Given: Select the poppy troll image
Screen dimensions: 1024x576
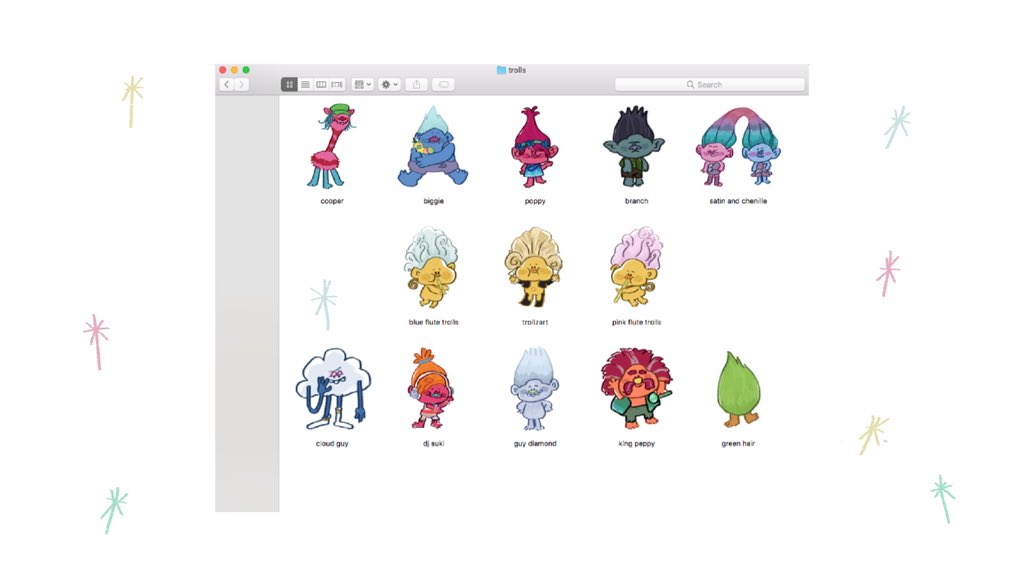Looking at the screenshot, I should (535, 146).
